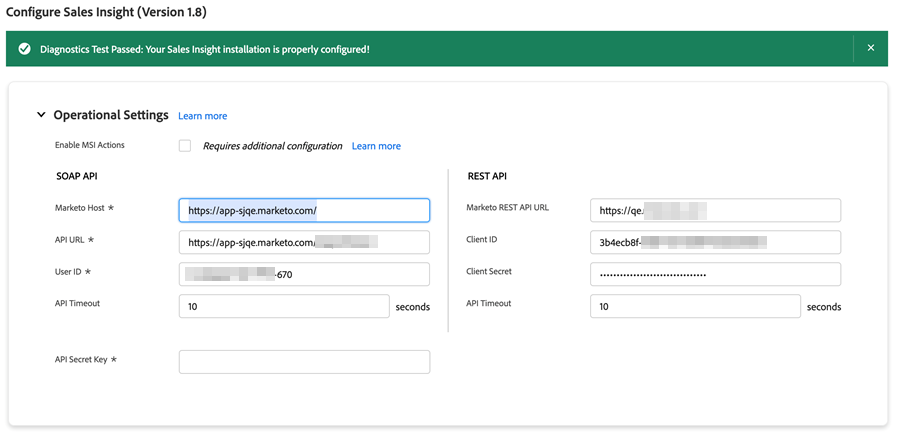The width and height of the screenshot is (900, 437).
Task: Click the green success checkmark icon
Action: point(24,49)
